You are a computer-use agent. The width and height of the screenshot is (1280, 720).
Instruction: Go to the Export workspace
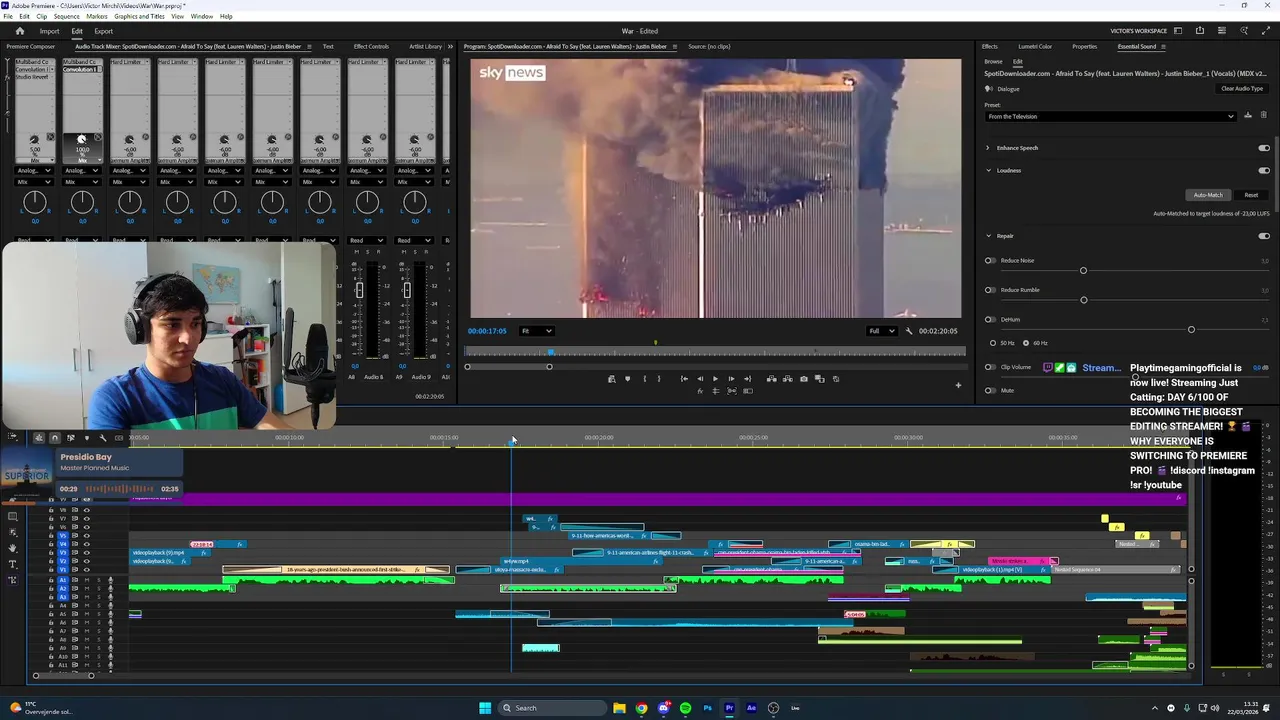click(x=104, y=31)
